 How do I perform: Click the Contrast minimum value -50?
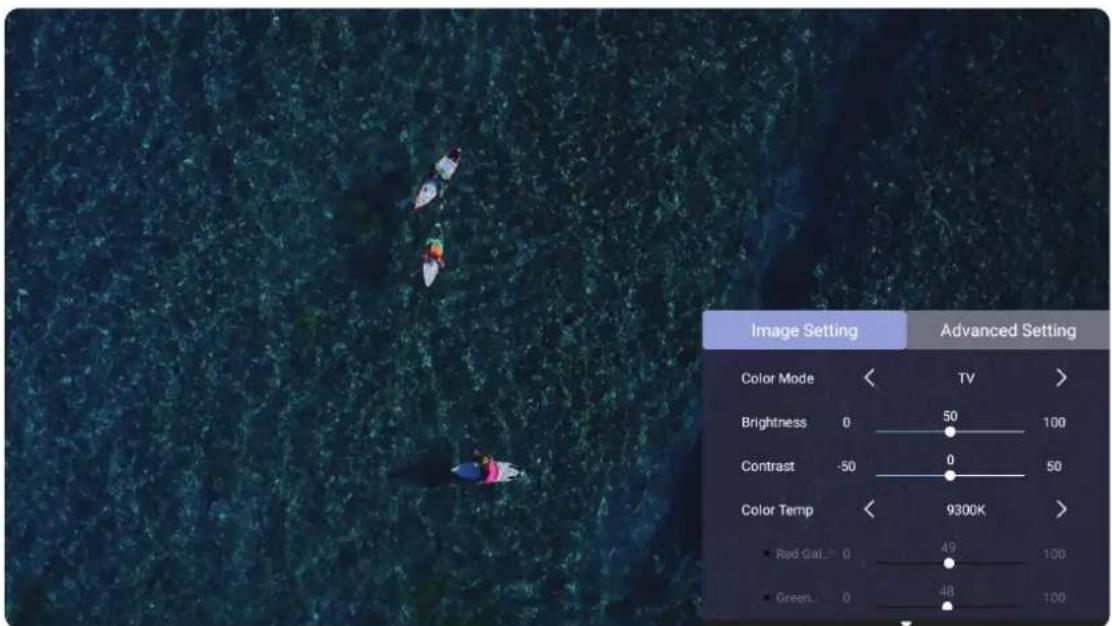pos(846,466)
